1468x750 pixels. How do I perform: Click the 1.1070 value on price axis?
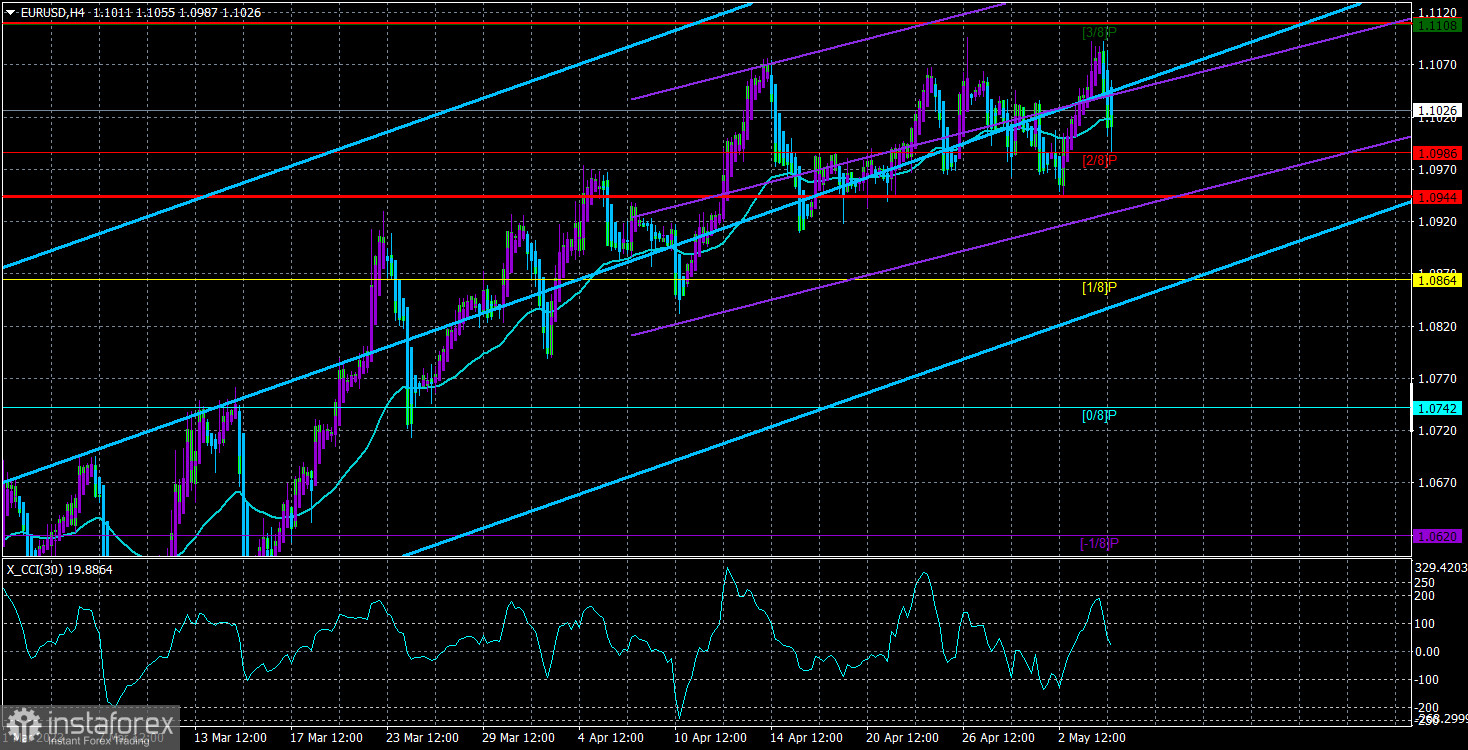point(1436,65)
